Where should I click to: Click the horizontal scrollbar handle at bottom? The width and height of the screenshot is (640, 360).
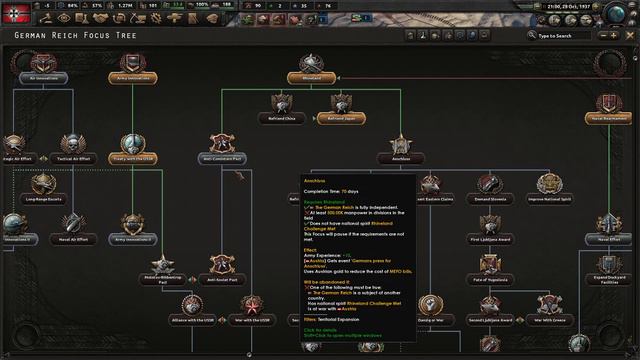(x=249, y=355)
